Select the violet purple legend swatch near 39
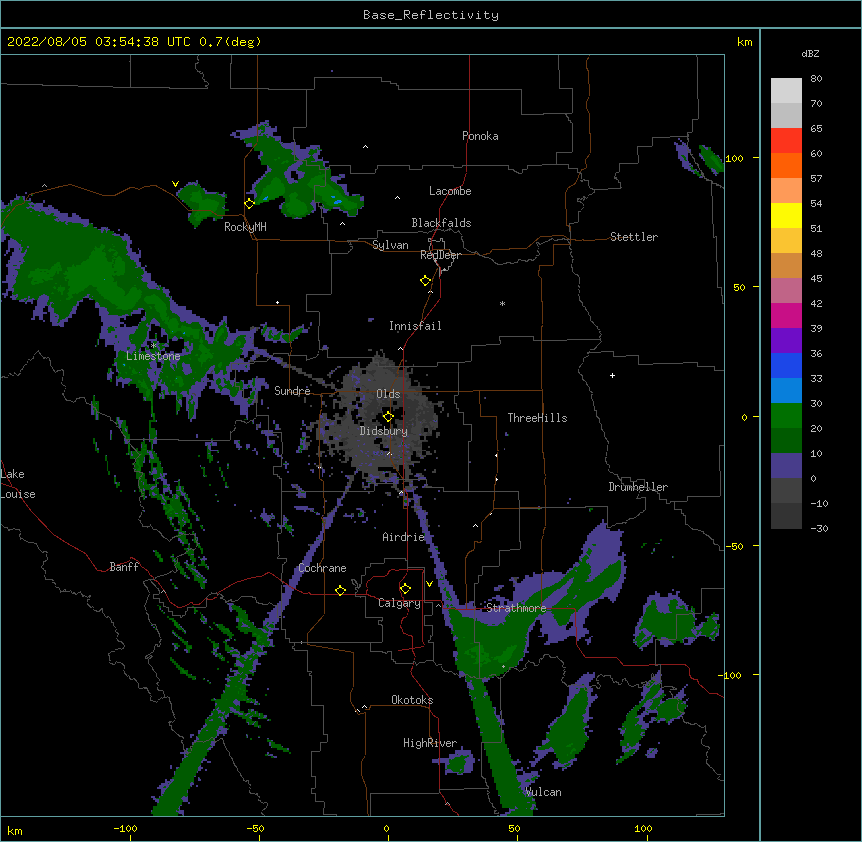This screenshot has width=862, height=842. point(786,341)
